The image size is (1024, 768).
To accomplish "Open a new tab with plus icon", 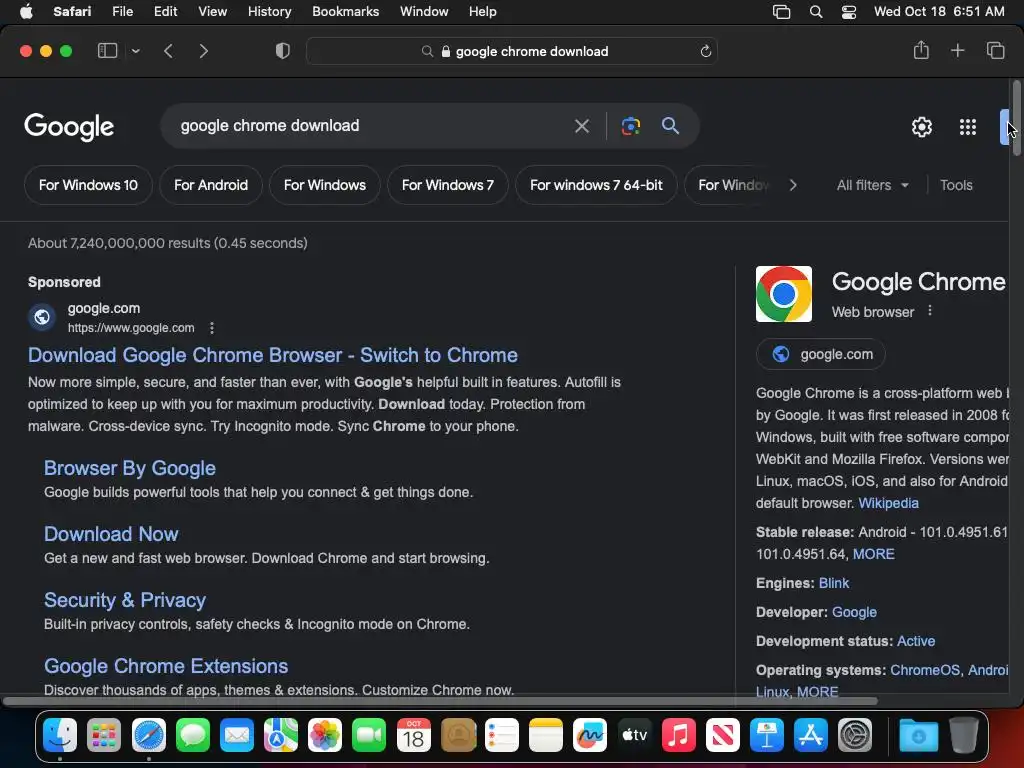I will [x=957, y=50].
